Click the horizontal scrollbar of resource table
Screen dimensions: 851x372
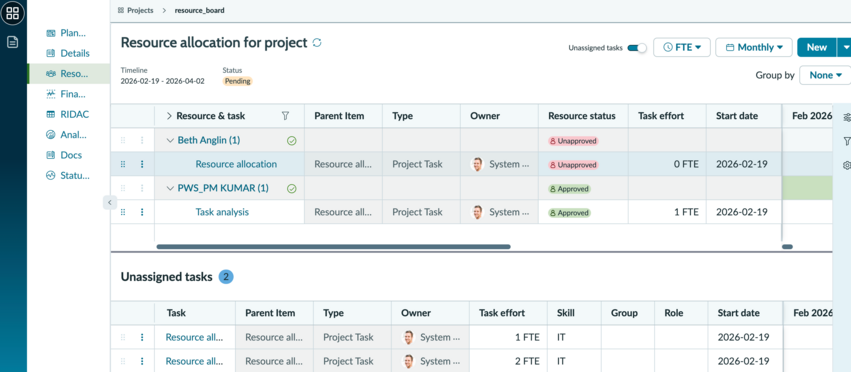point(333,247)
